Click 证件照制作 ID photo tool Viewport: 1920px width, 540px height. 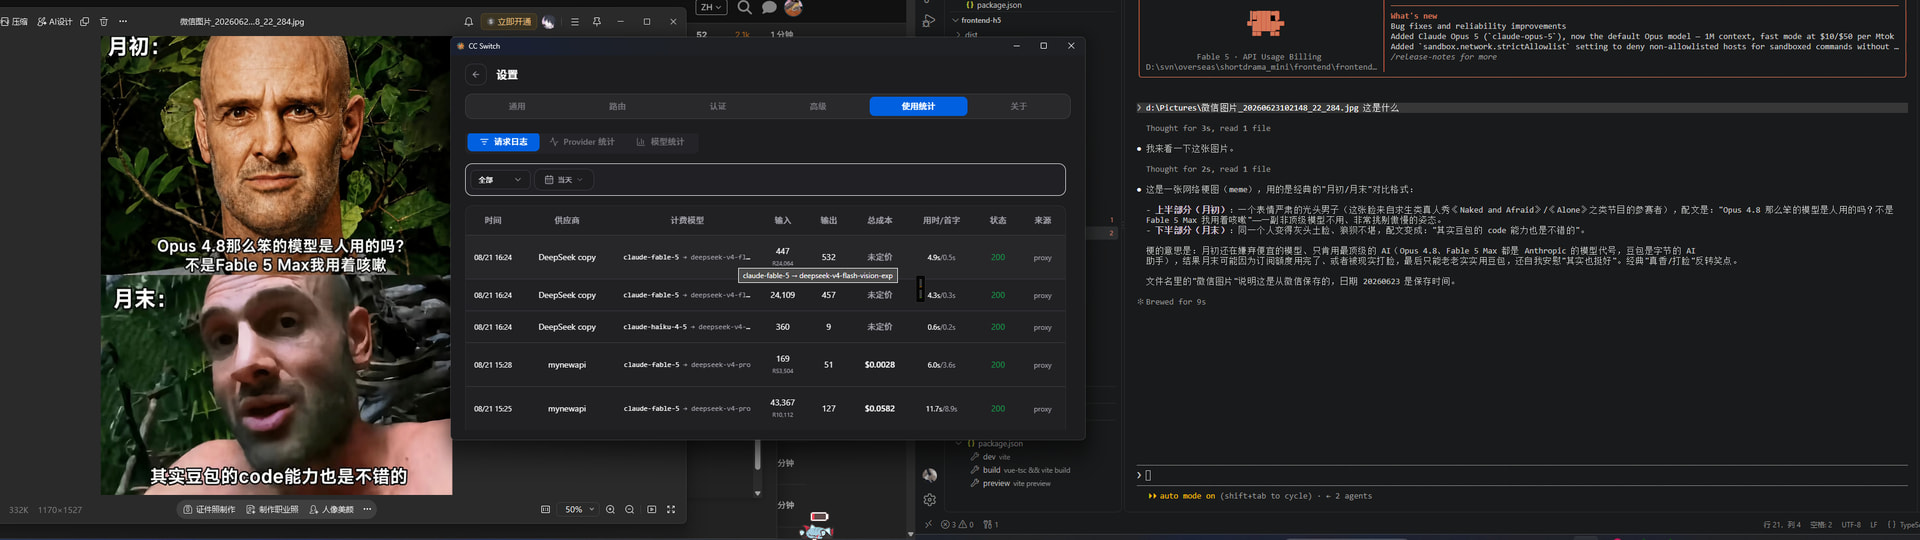209,509
